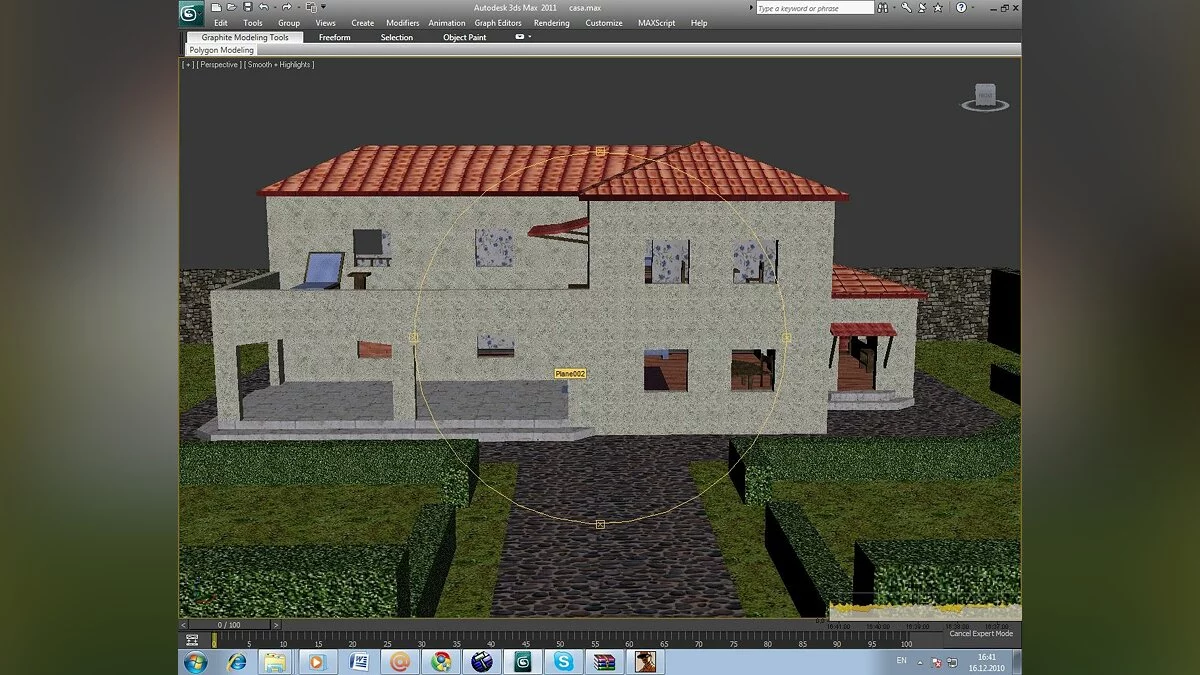
Task: Click the Open File folder icon
Action: click(232, 8)
